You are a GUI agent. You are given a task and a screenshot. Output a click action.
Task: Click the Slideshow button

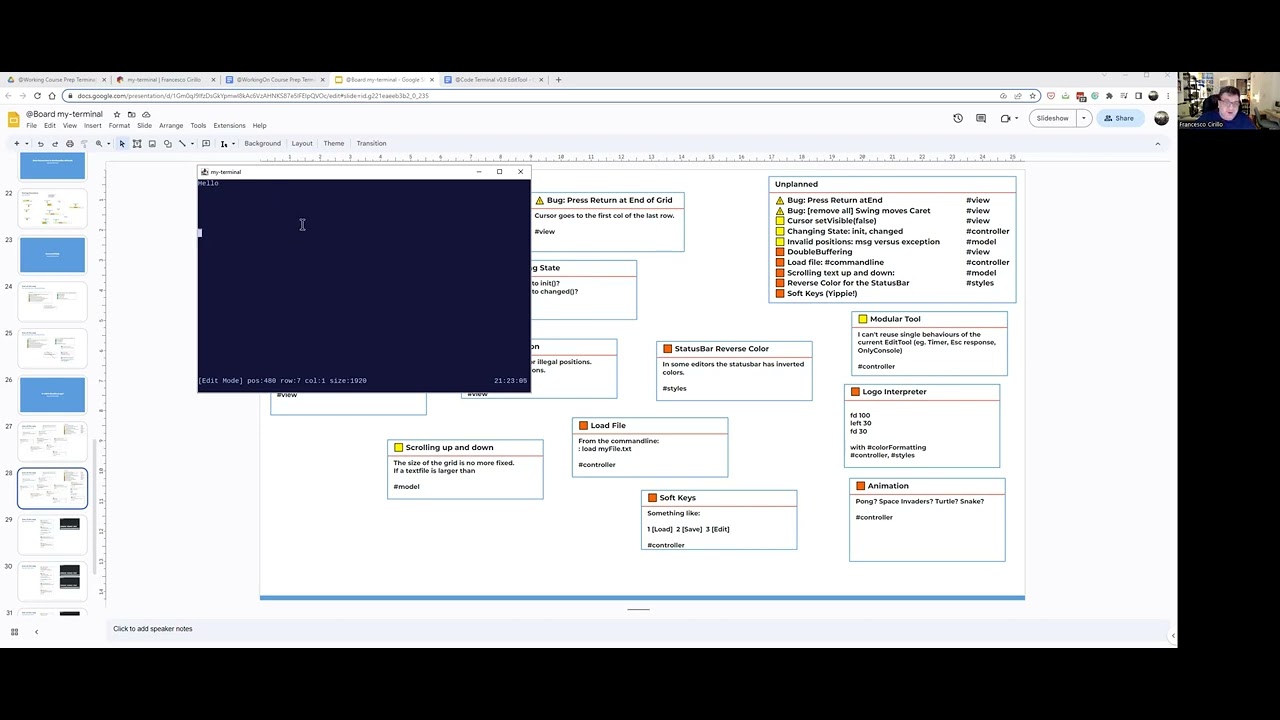click(x=1052, y=118)
